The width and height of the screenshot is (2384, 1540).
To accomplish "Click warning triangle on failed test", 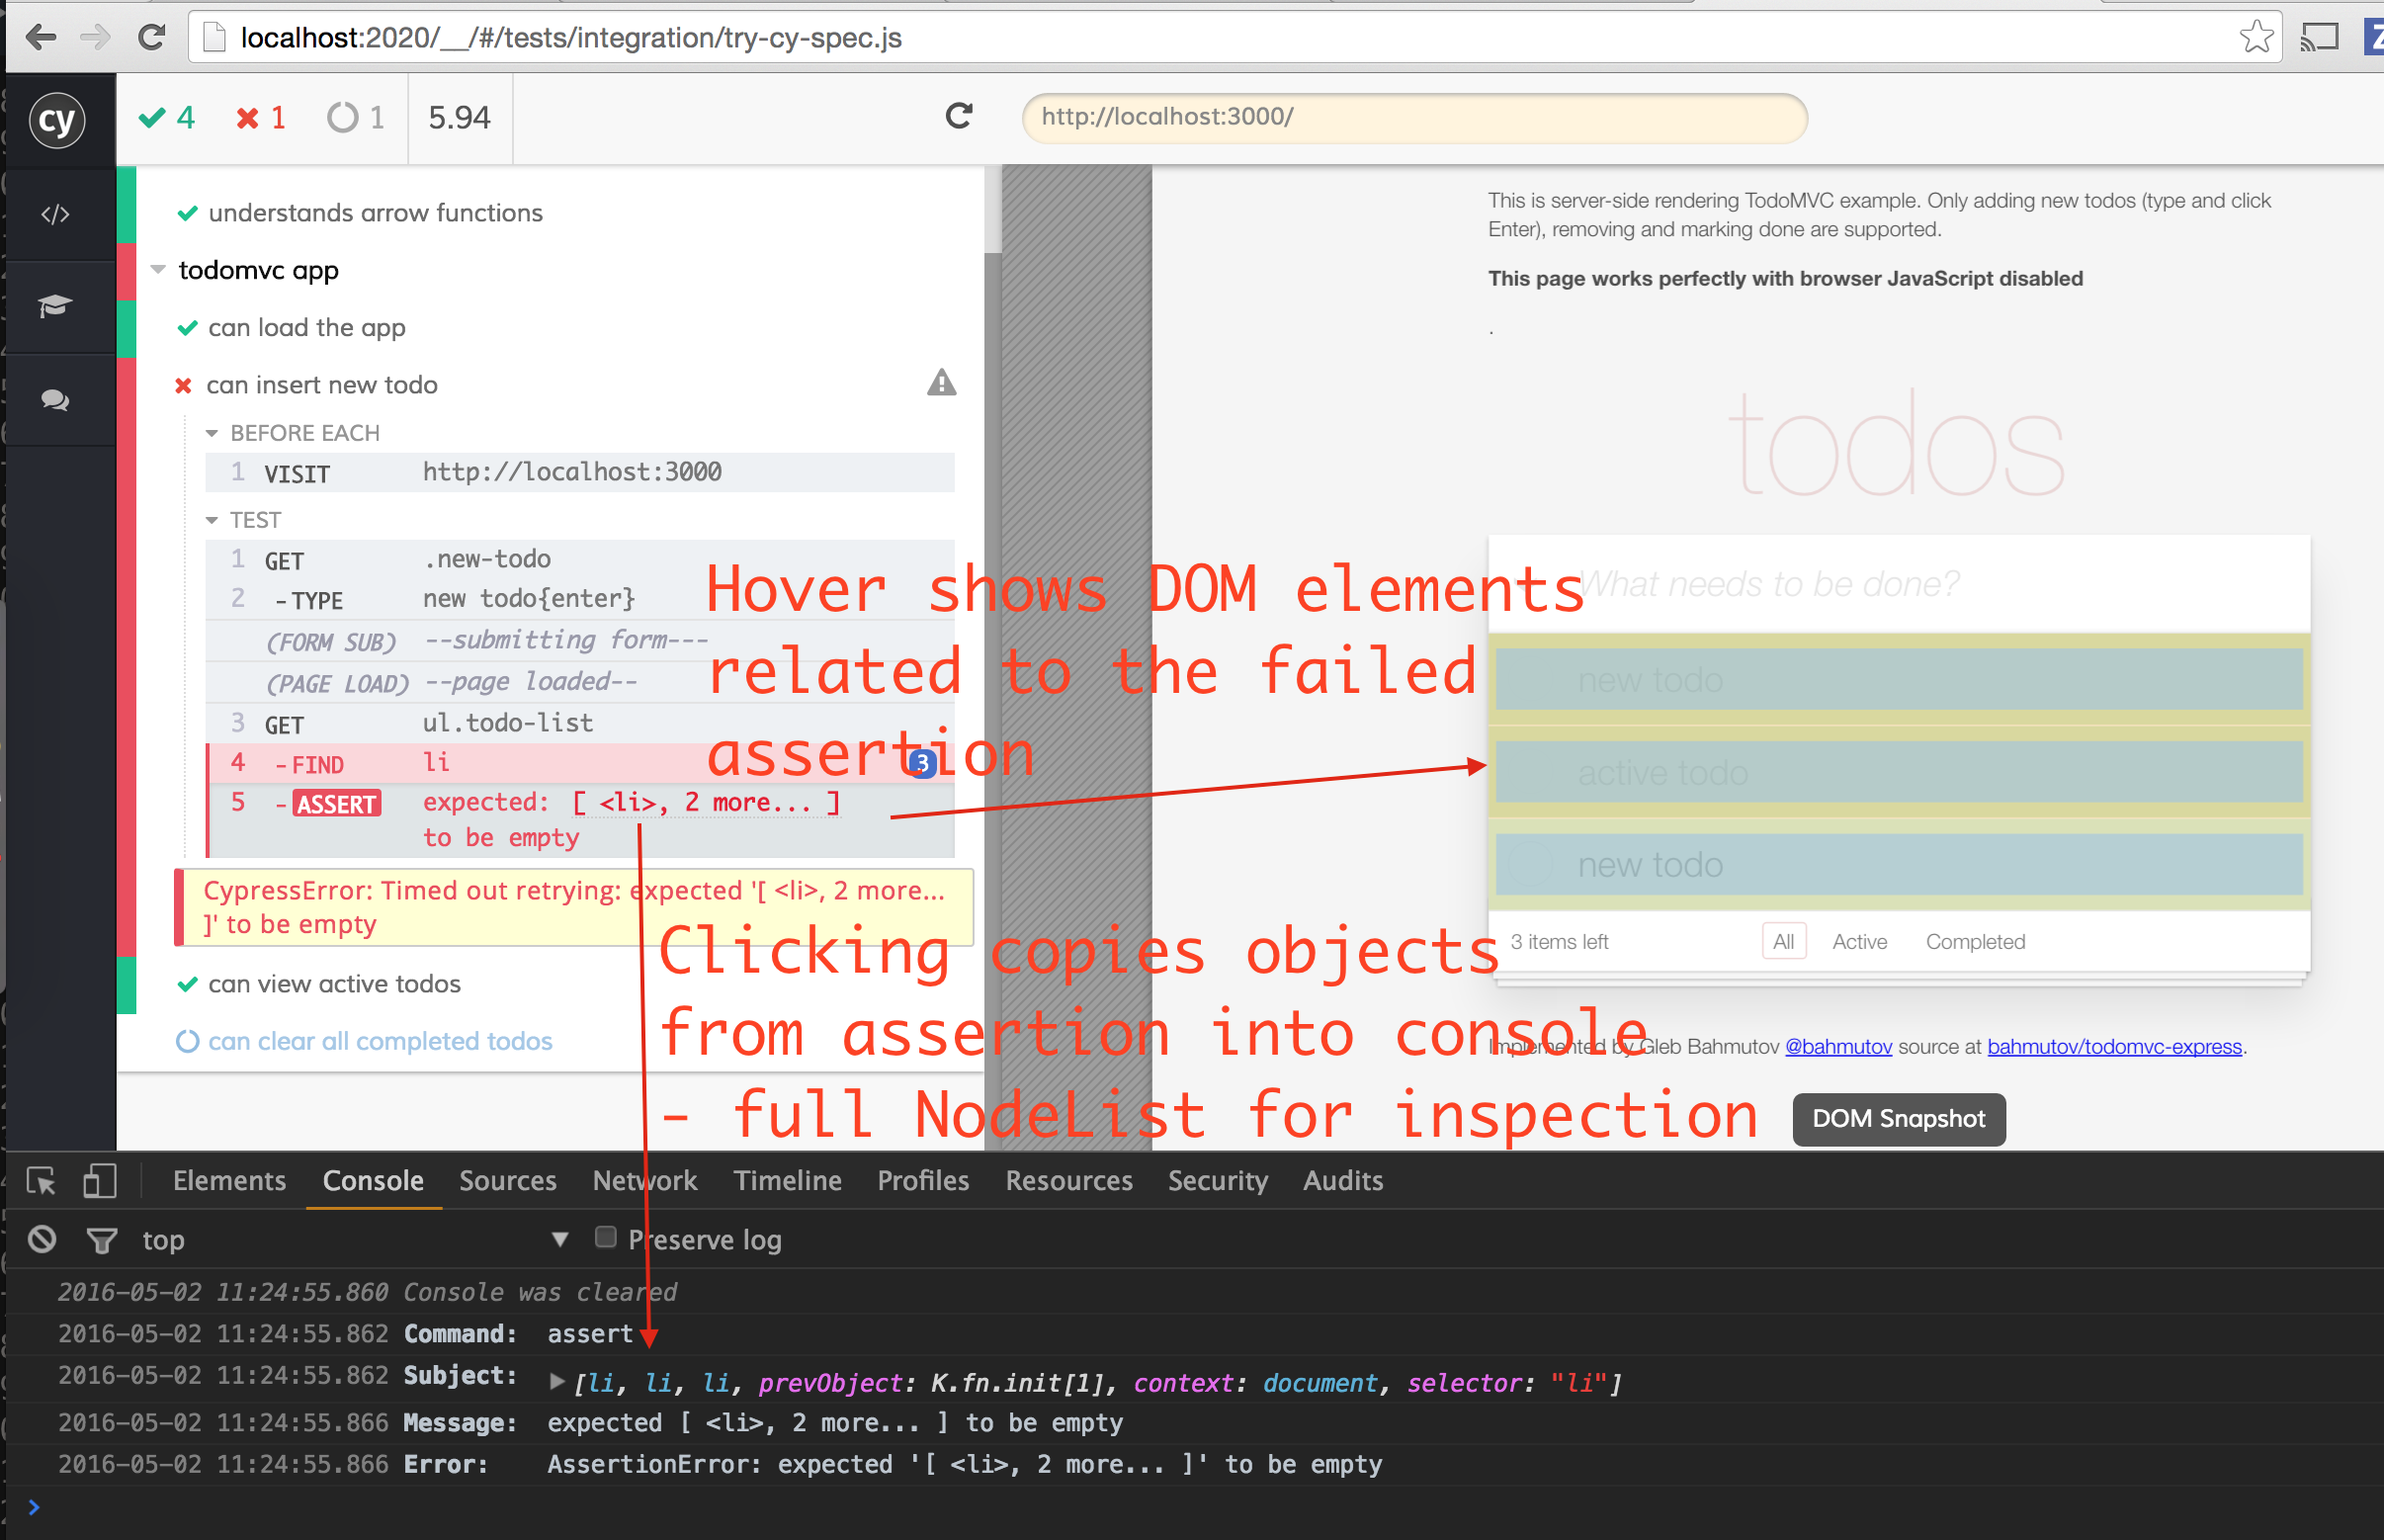I will coord(941,383).
